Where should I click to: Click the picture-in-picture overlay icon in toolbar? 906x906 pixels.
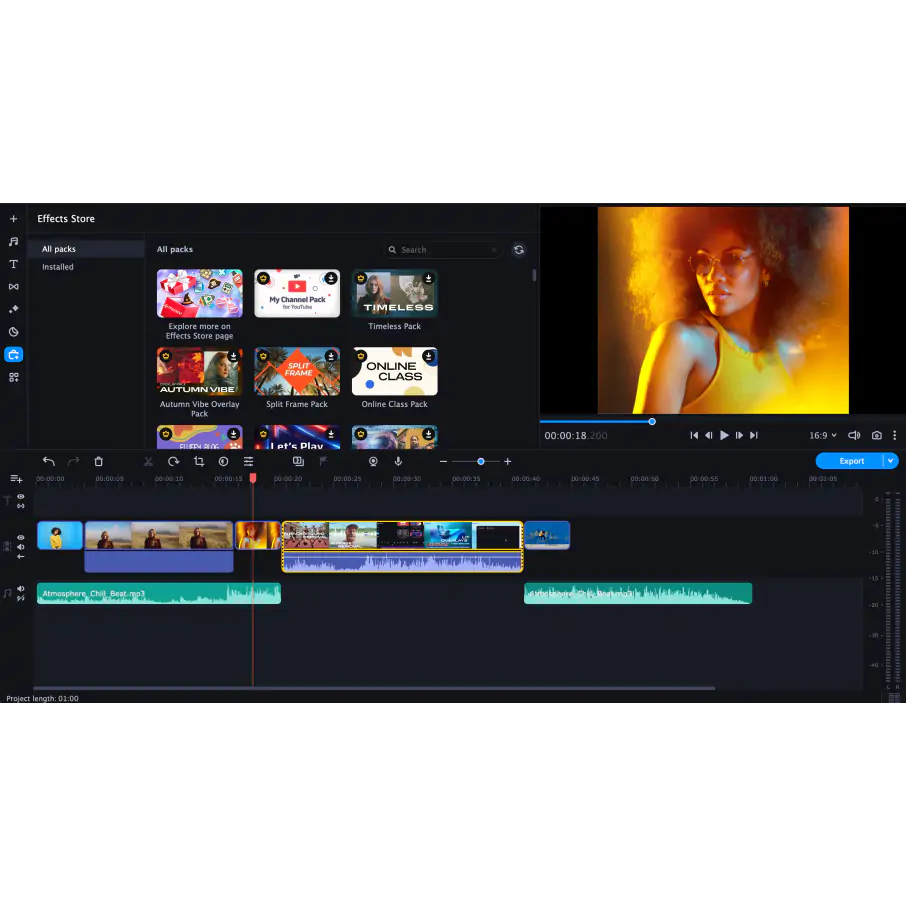click(298, 461)
